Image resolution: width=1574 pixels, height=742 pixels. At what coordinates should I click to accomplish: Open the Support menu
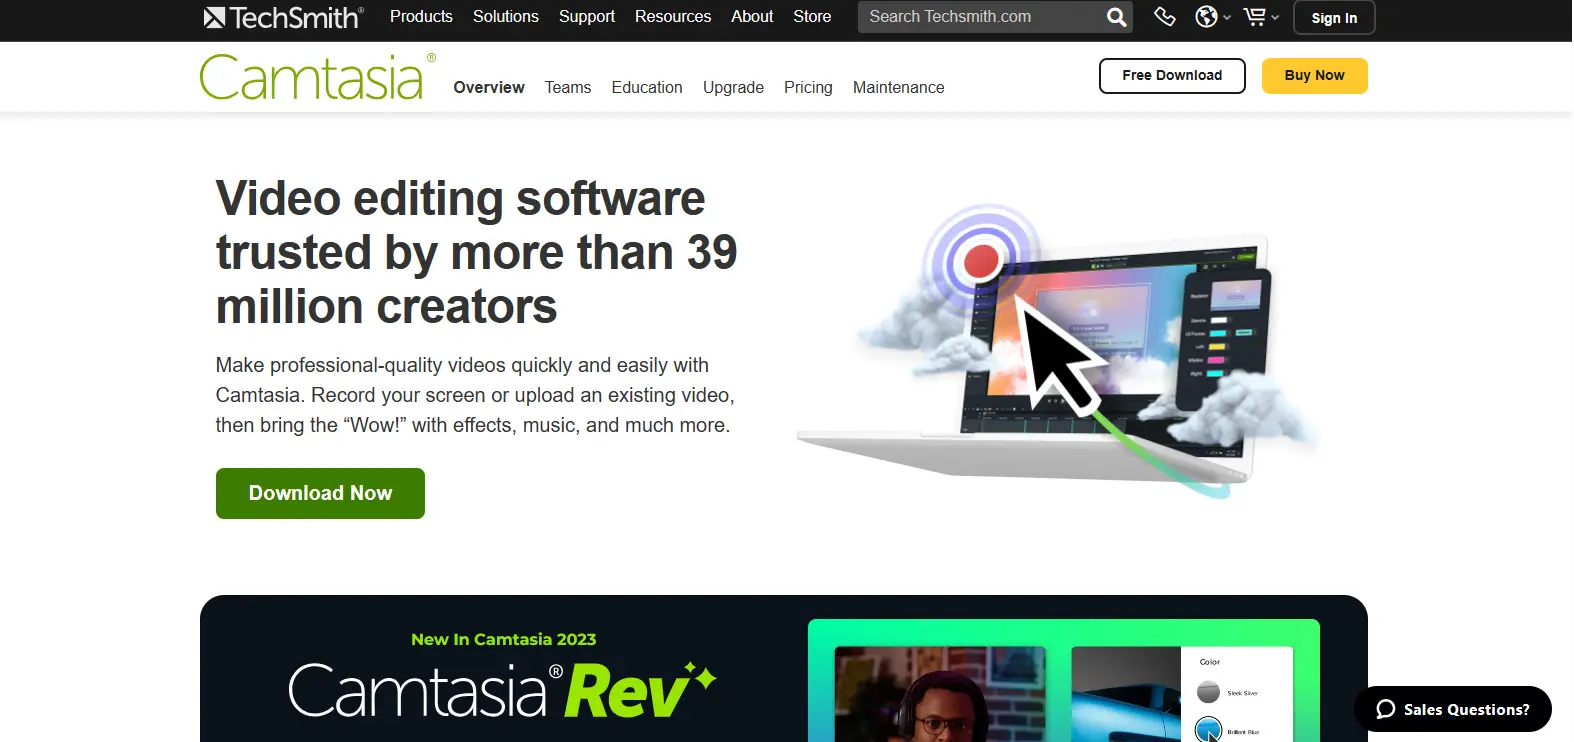pyautogui.click(x=587, y=16)
